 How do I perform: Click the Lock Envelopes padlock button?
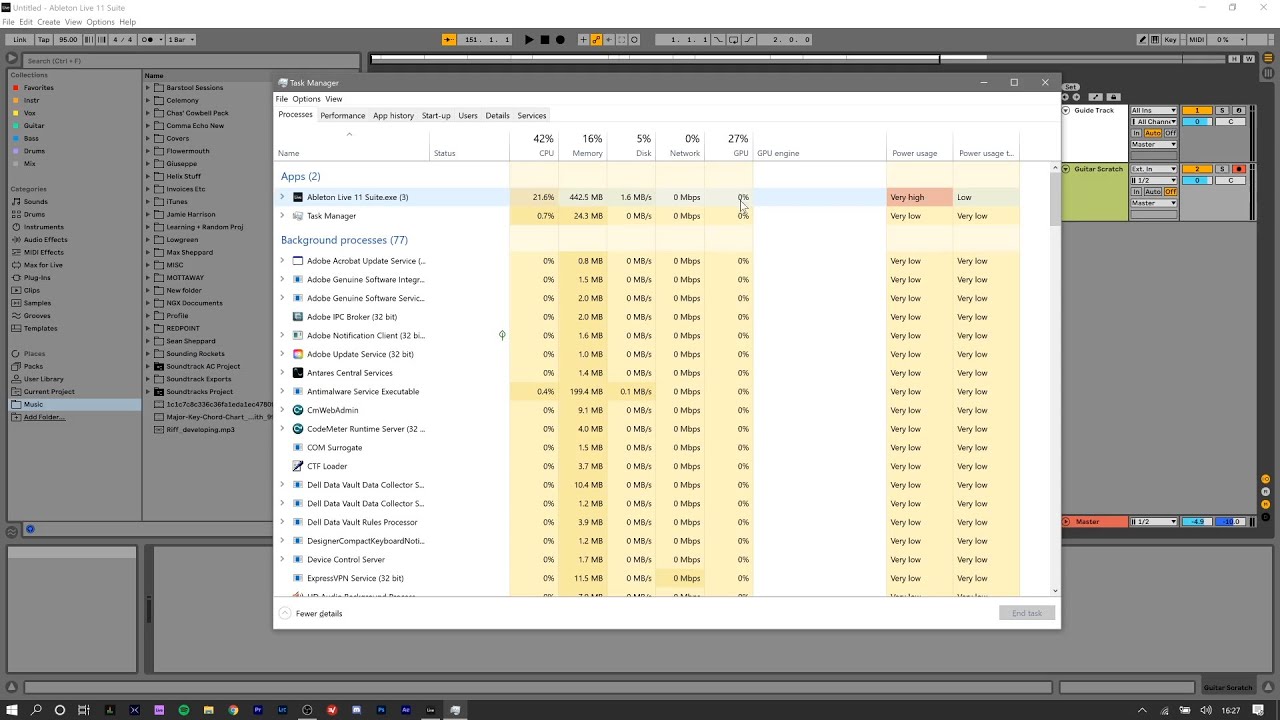coord(1113,97)
